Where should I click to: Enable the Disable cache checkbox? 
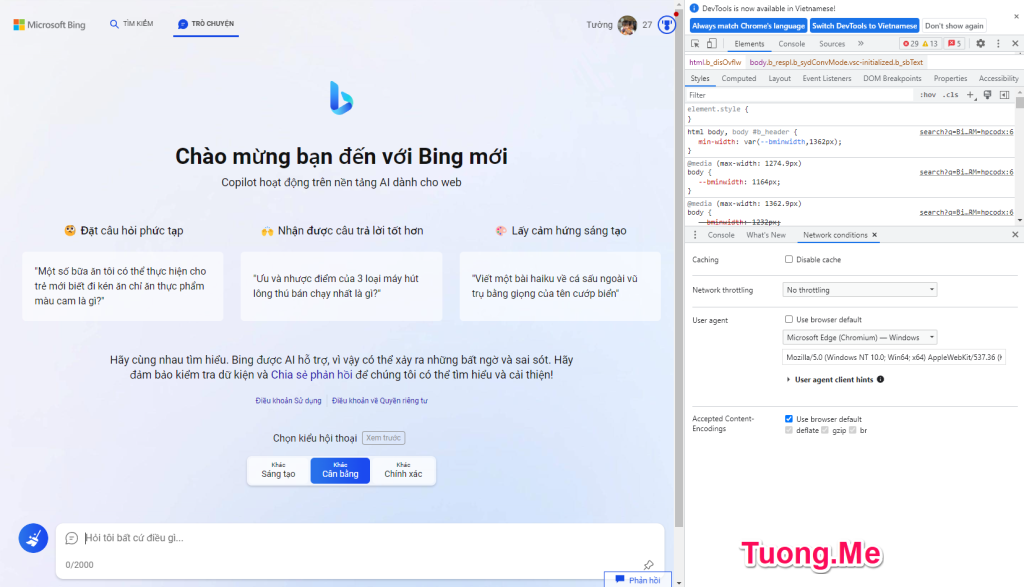pyautogui.click(x=789, y=259)
